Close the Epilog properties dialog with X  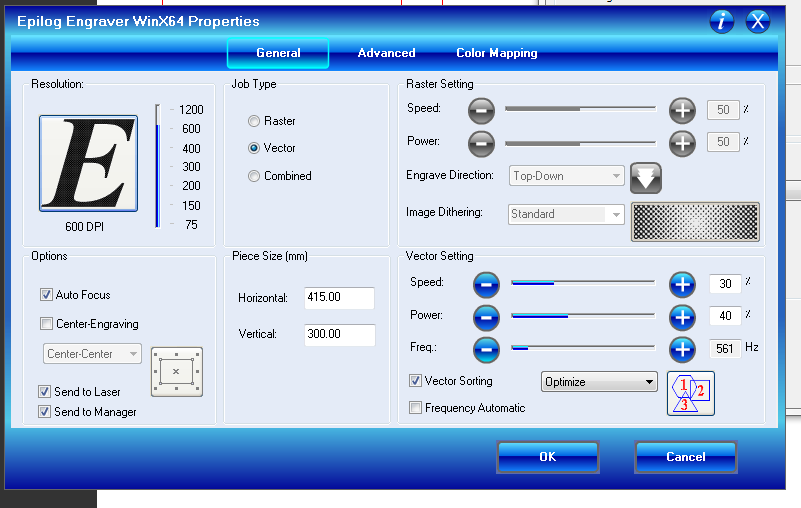pos(758,21)
